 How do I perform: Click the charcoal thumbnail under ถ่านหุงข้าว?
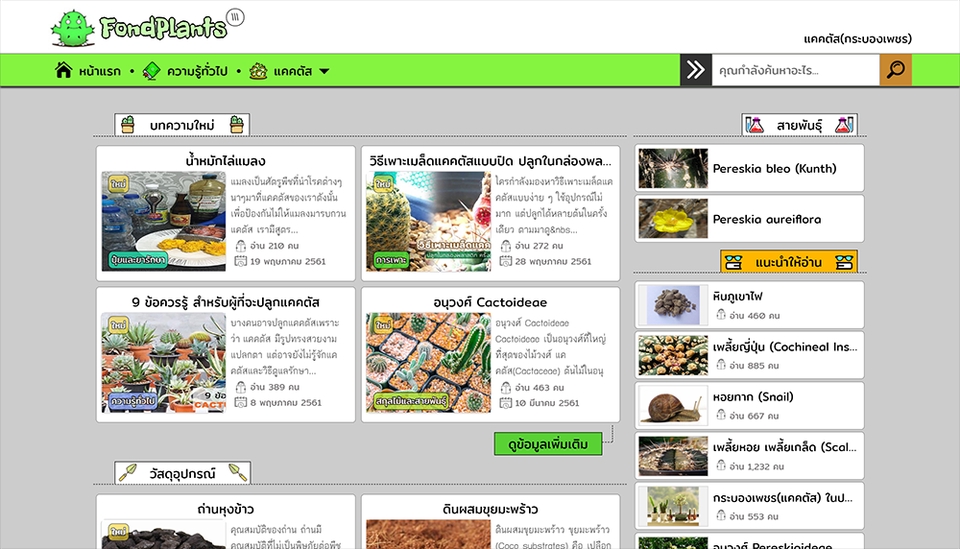coord(163,534)
